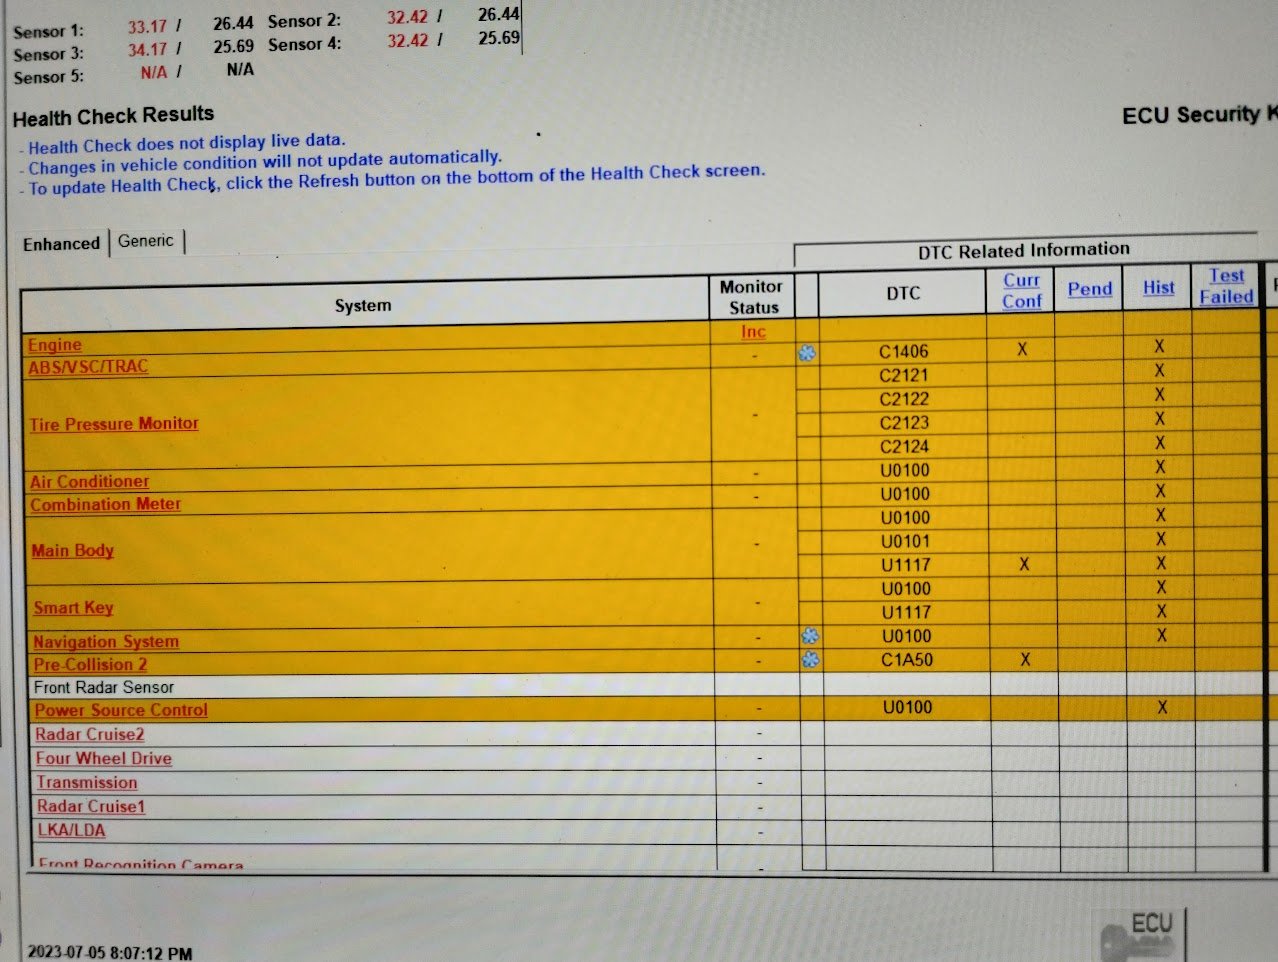Click the Health Check Results heading
Viewport: 1278px width, 962px height.
113,116
